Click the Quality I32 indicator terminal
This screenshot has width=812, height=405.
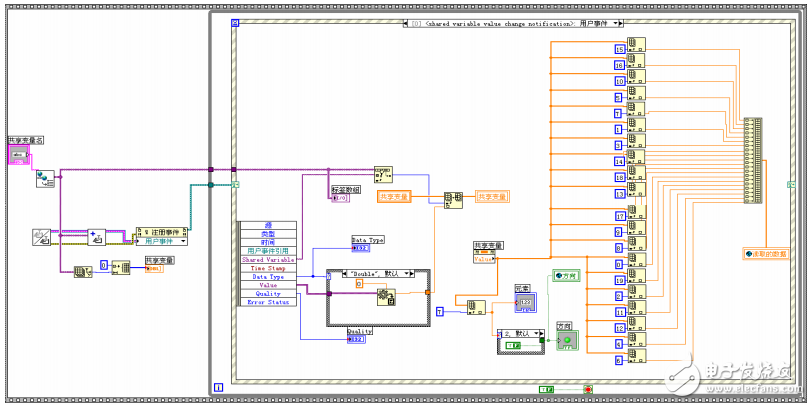pyautogui.click(x=357, y=340)
